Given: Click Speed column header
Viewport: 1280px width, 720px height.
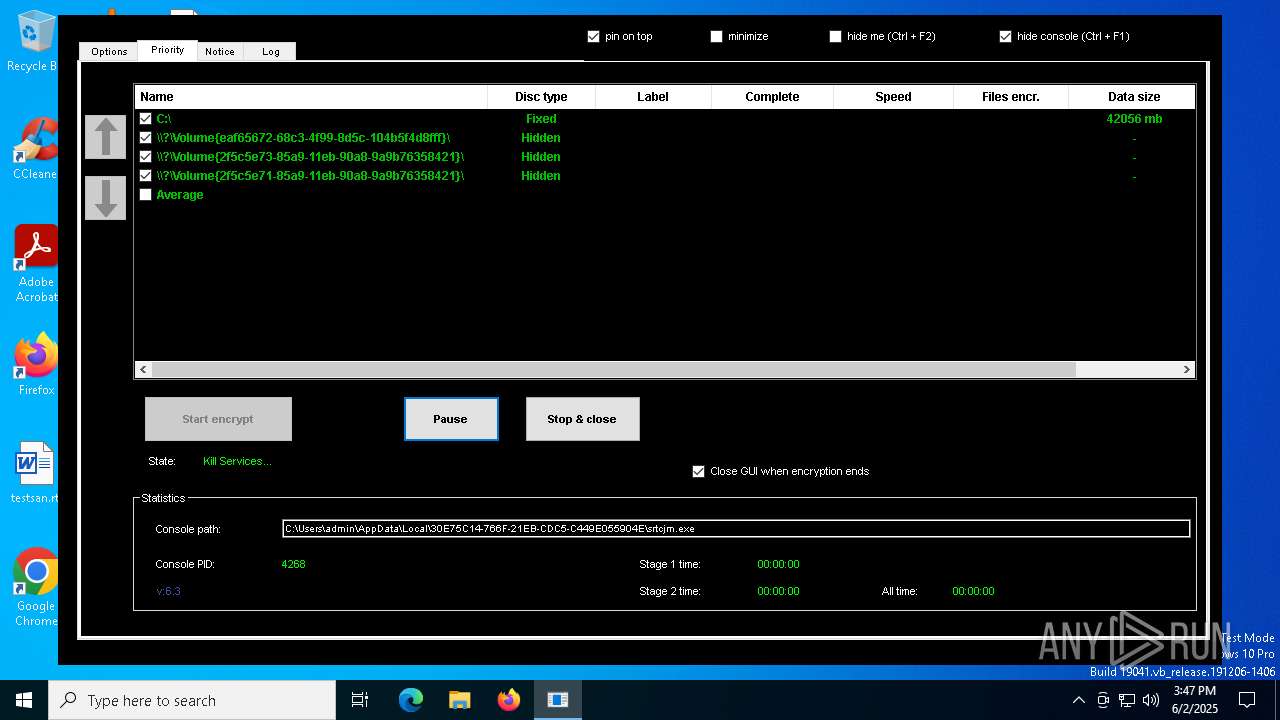Looking at the screenshot, I should pos(893,97).
